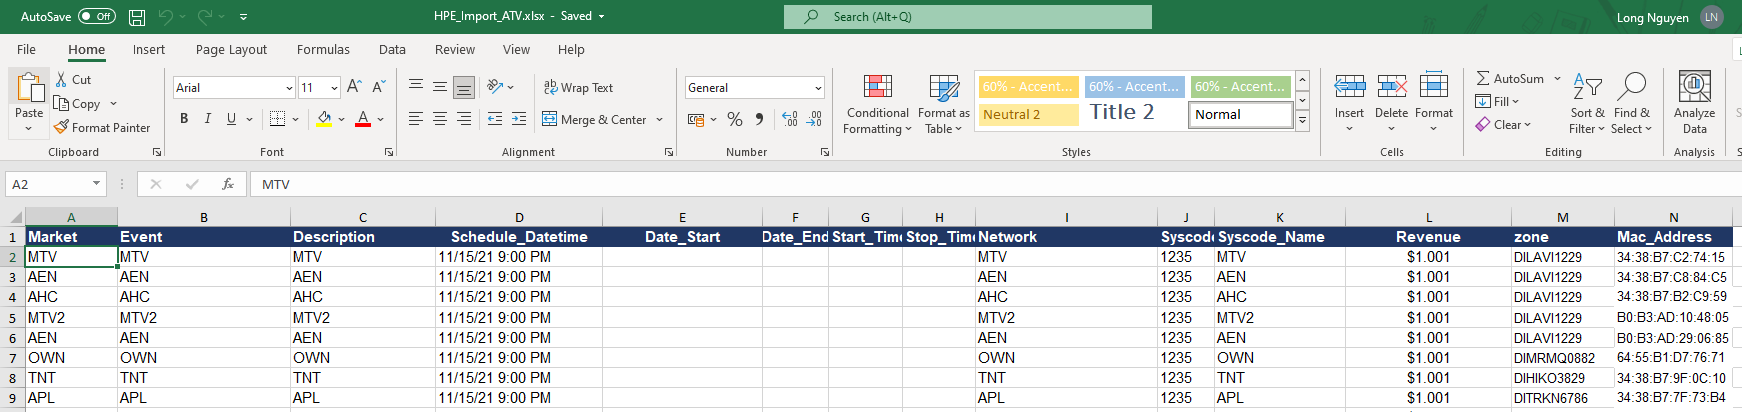Expand the Name Box dropdown arrow
The height and width of the screenshot is (412, 1742).
(x=97, y=184)
